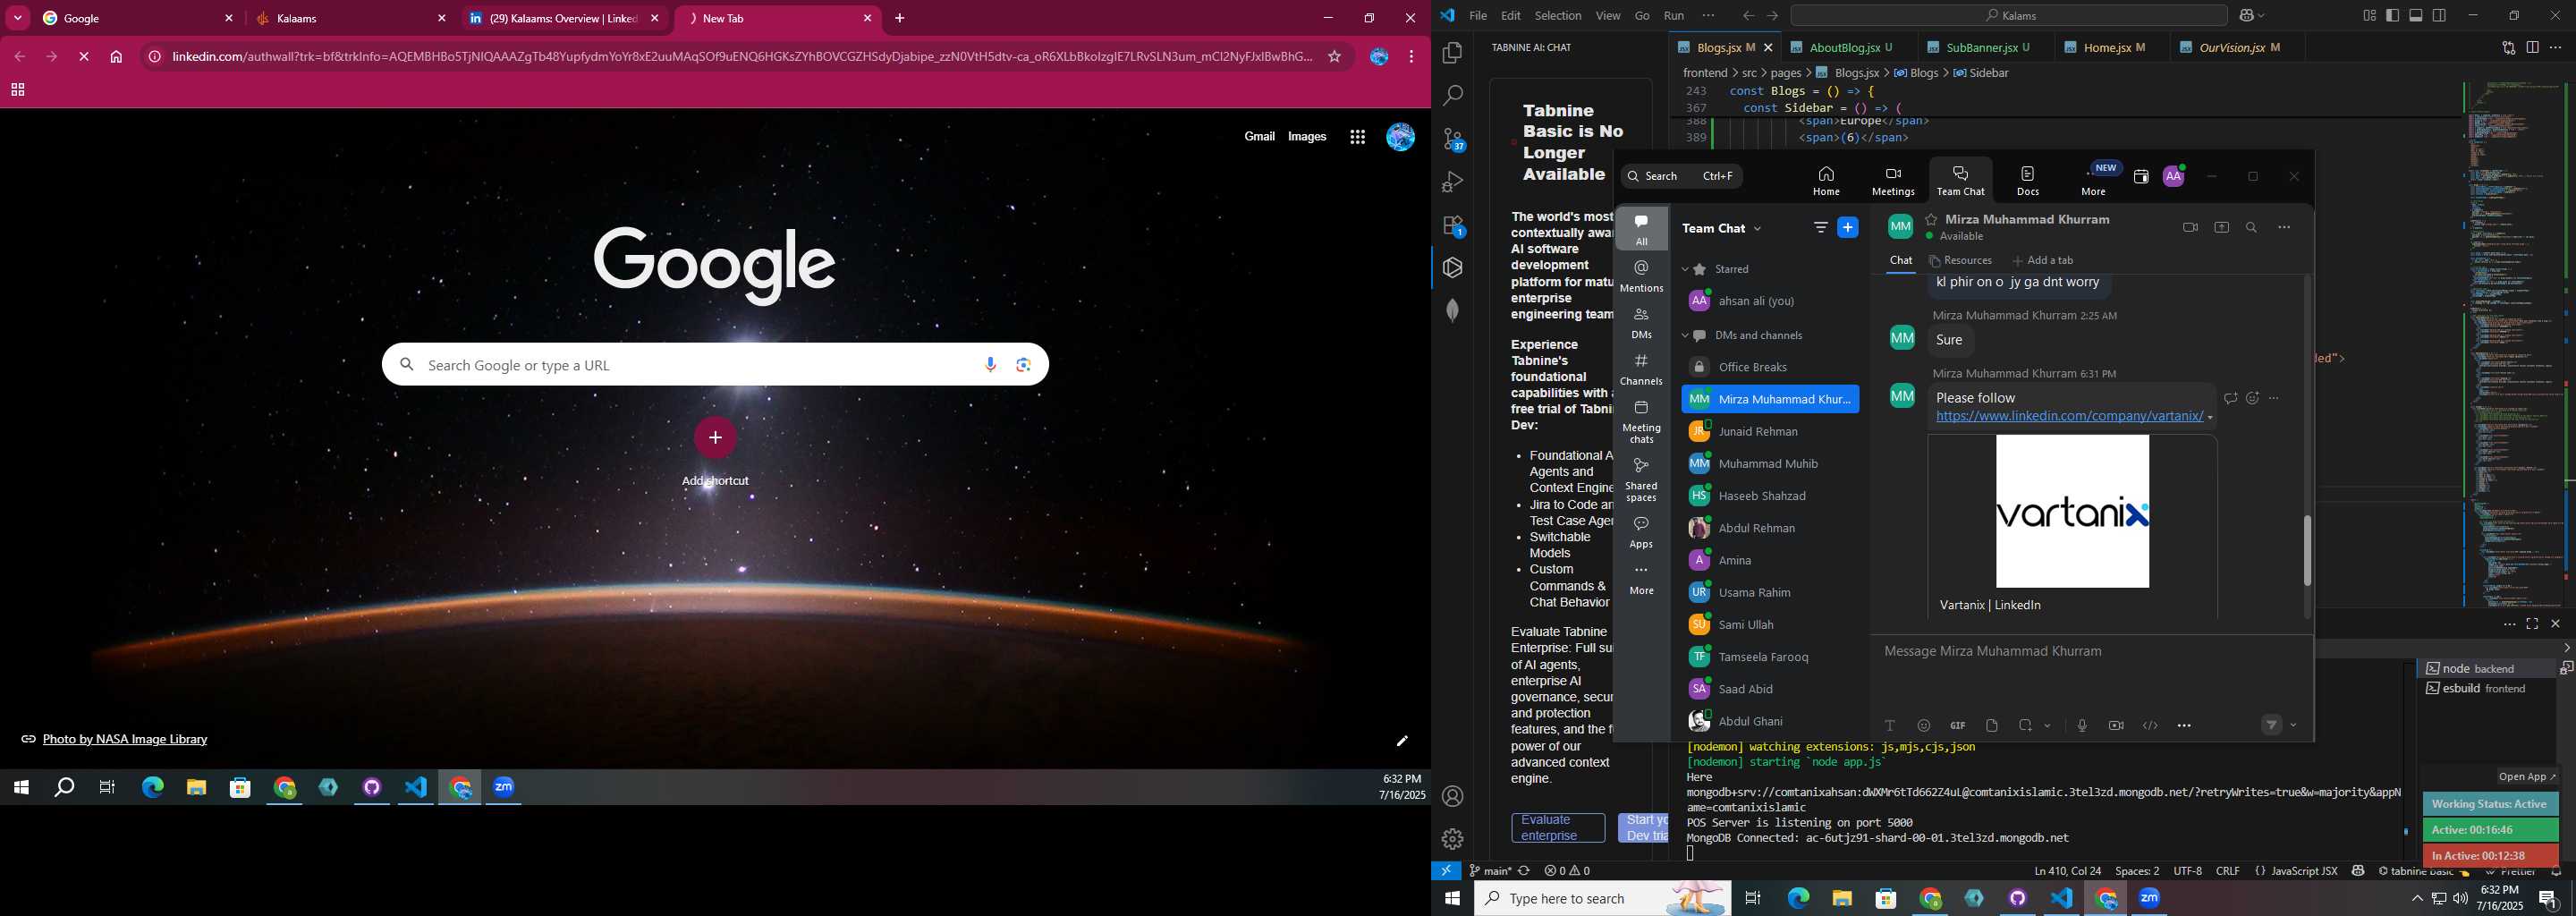Screen dimensions: 2576x916
Task: Open the send options chevron beside send button
Action: pos(2293,726)
